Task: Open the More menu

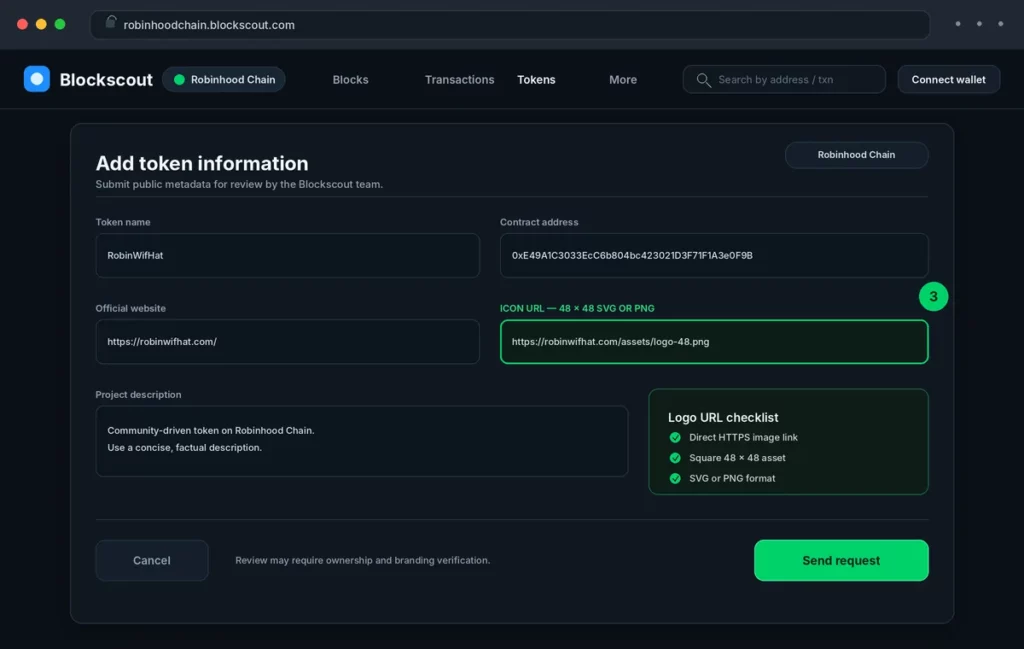Action: click(622, 80)
